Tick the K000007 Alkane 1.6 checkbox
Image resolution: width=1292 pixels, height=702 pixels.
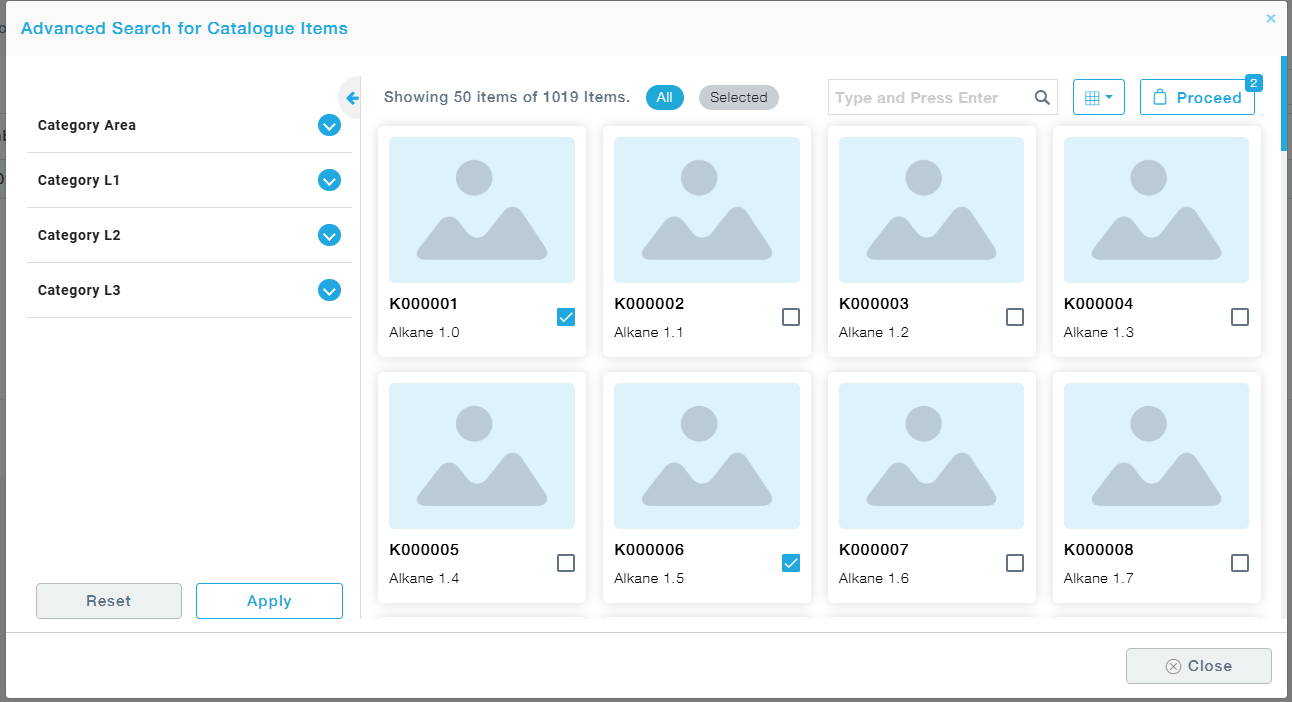(1015, 563)
